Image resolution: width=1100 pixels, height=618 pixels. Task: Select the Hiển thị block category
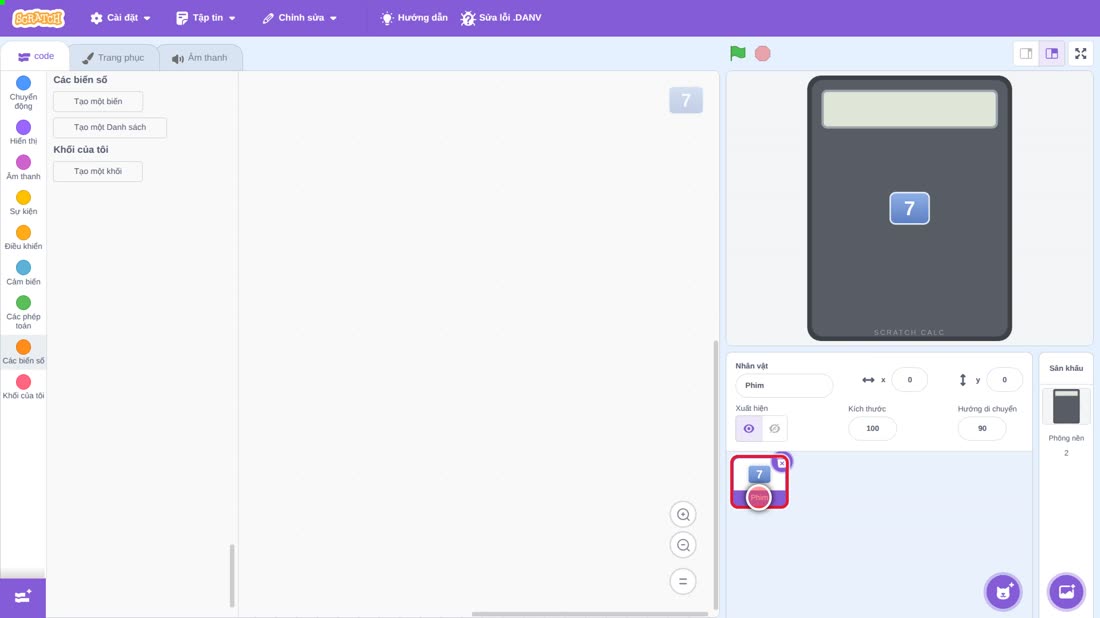(x=23, y=132)
